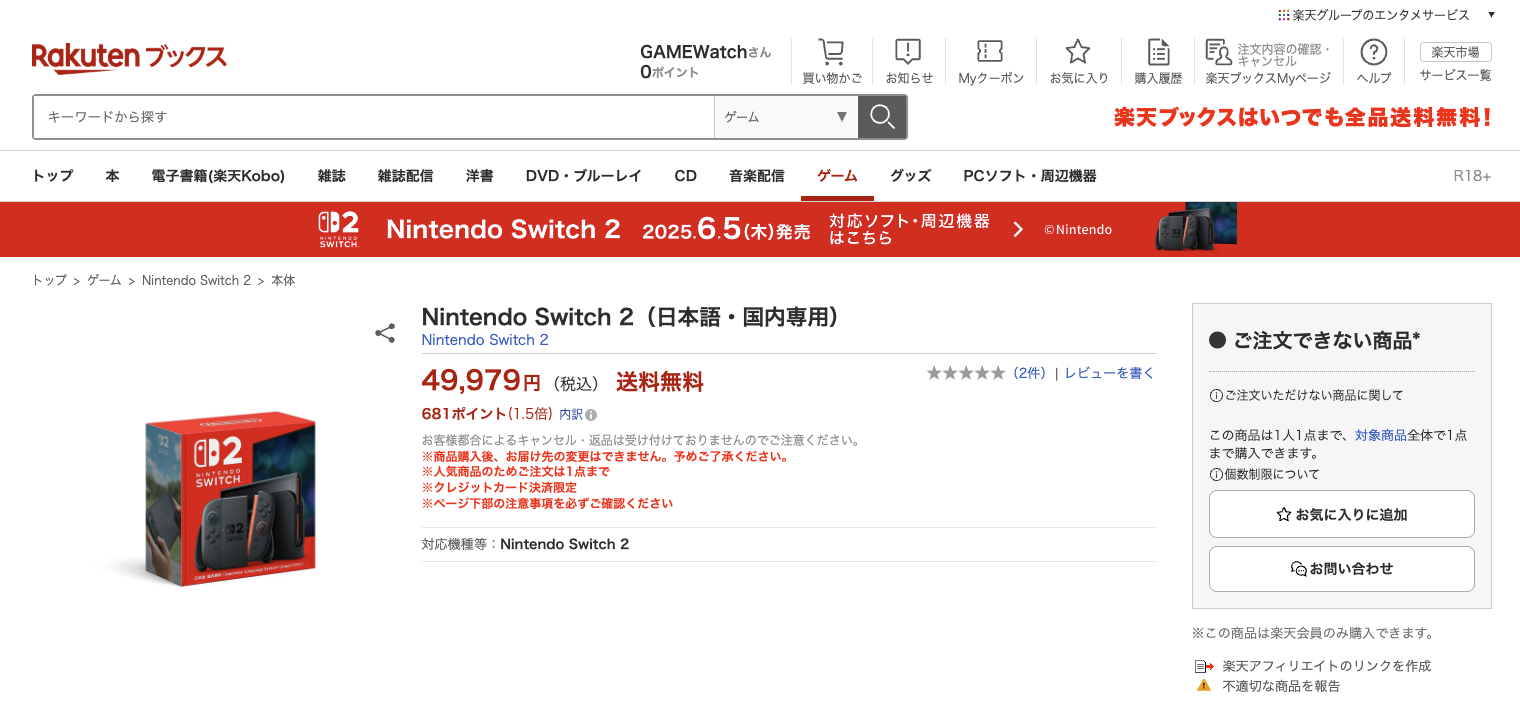The width and height of the screenshot is (1520, 709).
Task: Open 購入履歴 purchase history
Action: click(1157, 60)
